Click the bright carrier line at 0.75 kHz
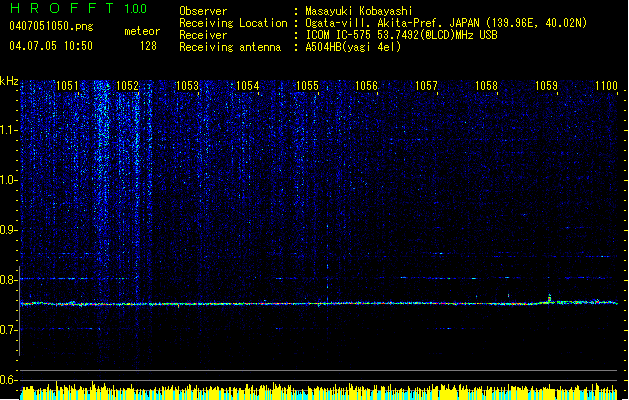629x400 pixels. click(x=319, y=304)
